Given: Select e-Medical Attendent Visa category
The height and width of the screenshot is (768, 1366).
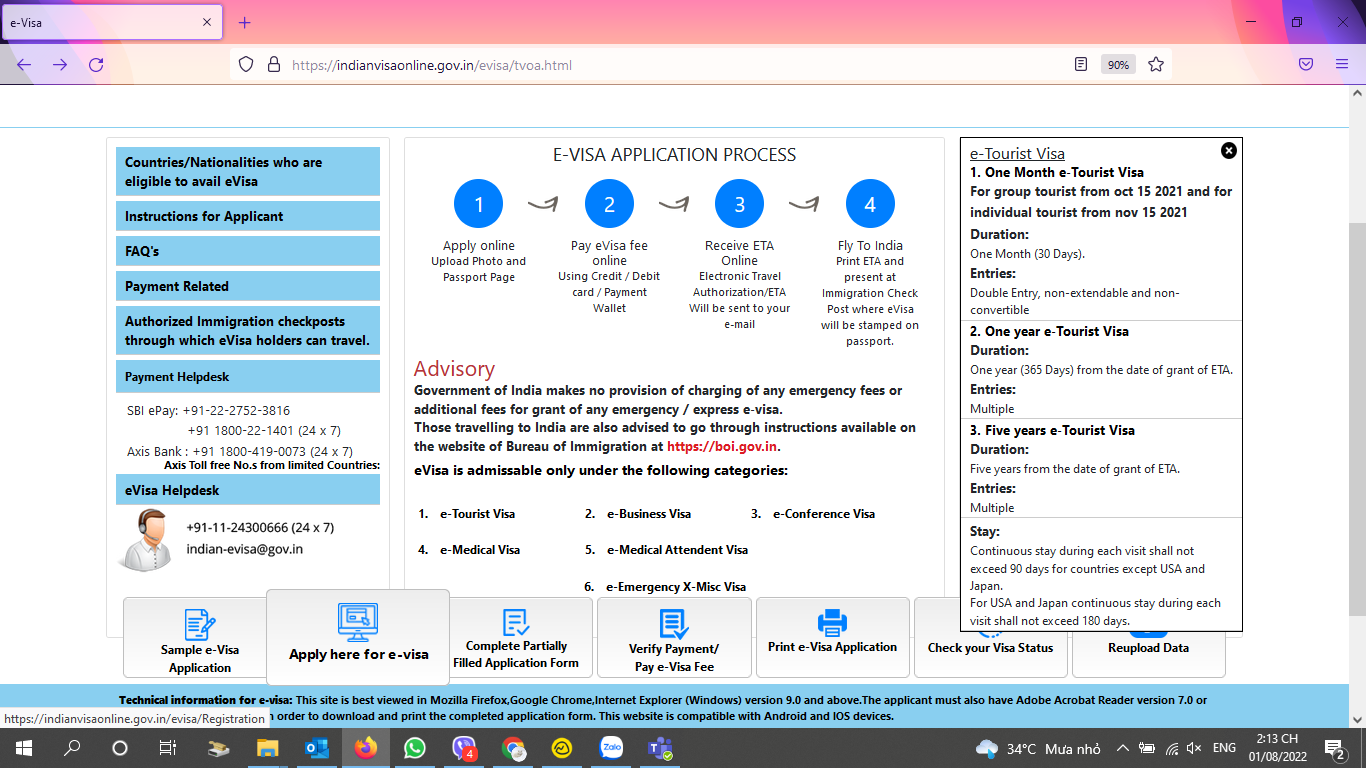Looking at the screenshot, I should click(677, 550).
